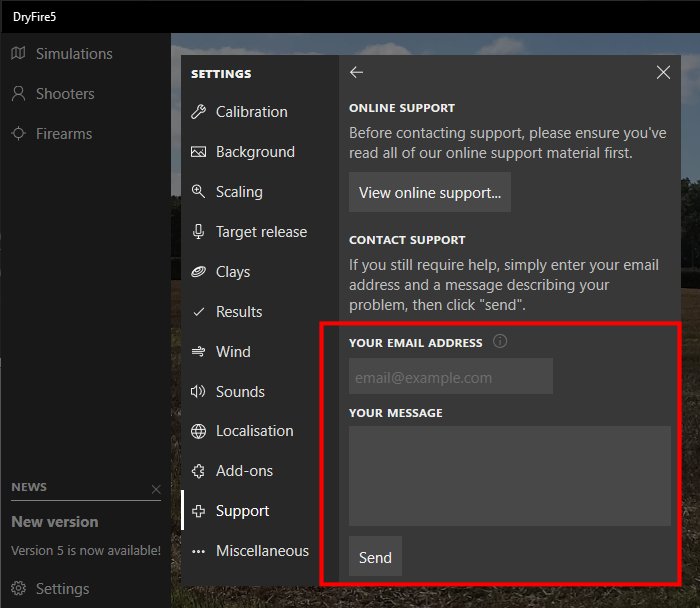Click the Wind icon in settings

point(198,352)
